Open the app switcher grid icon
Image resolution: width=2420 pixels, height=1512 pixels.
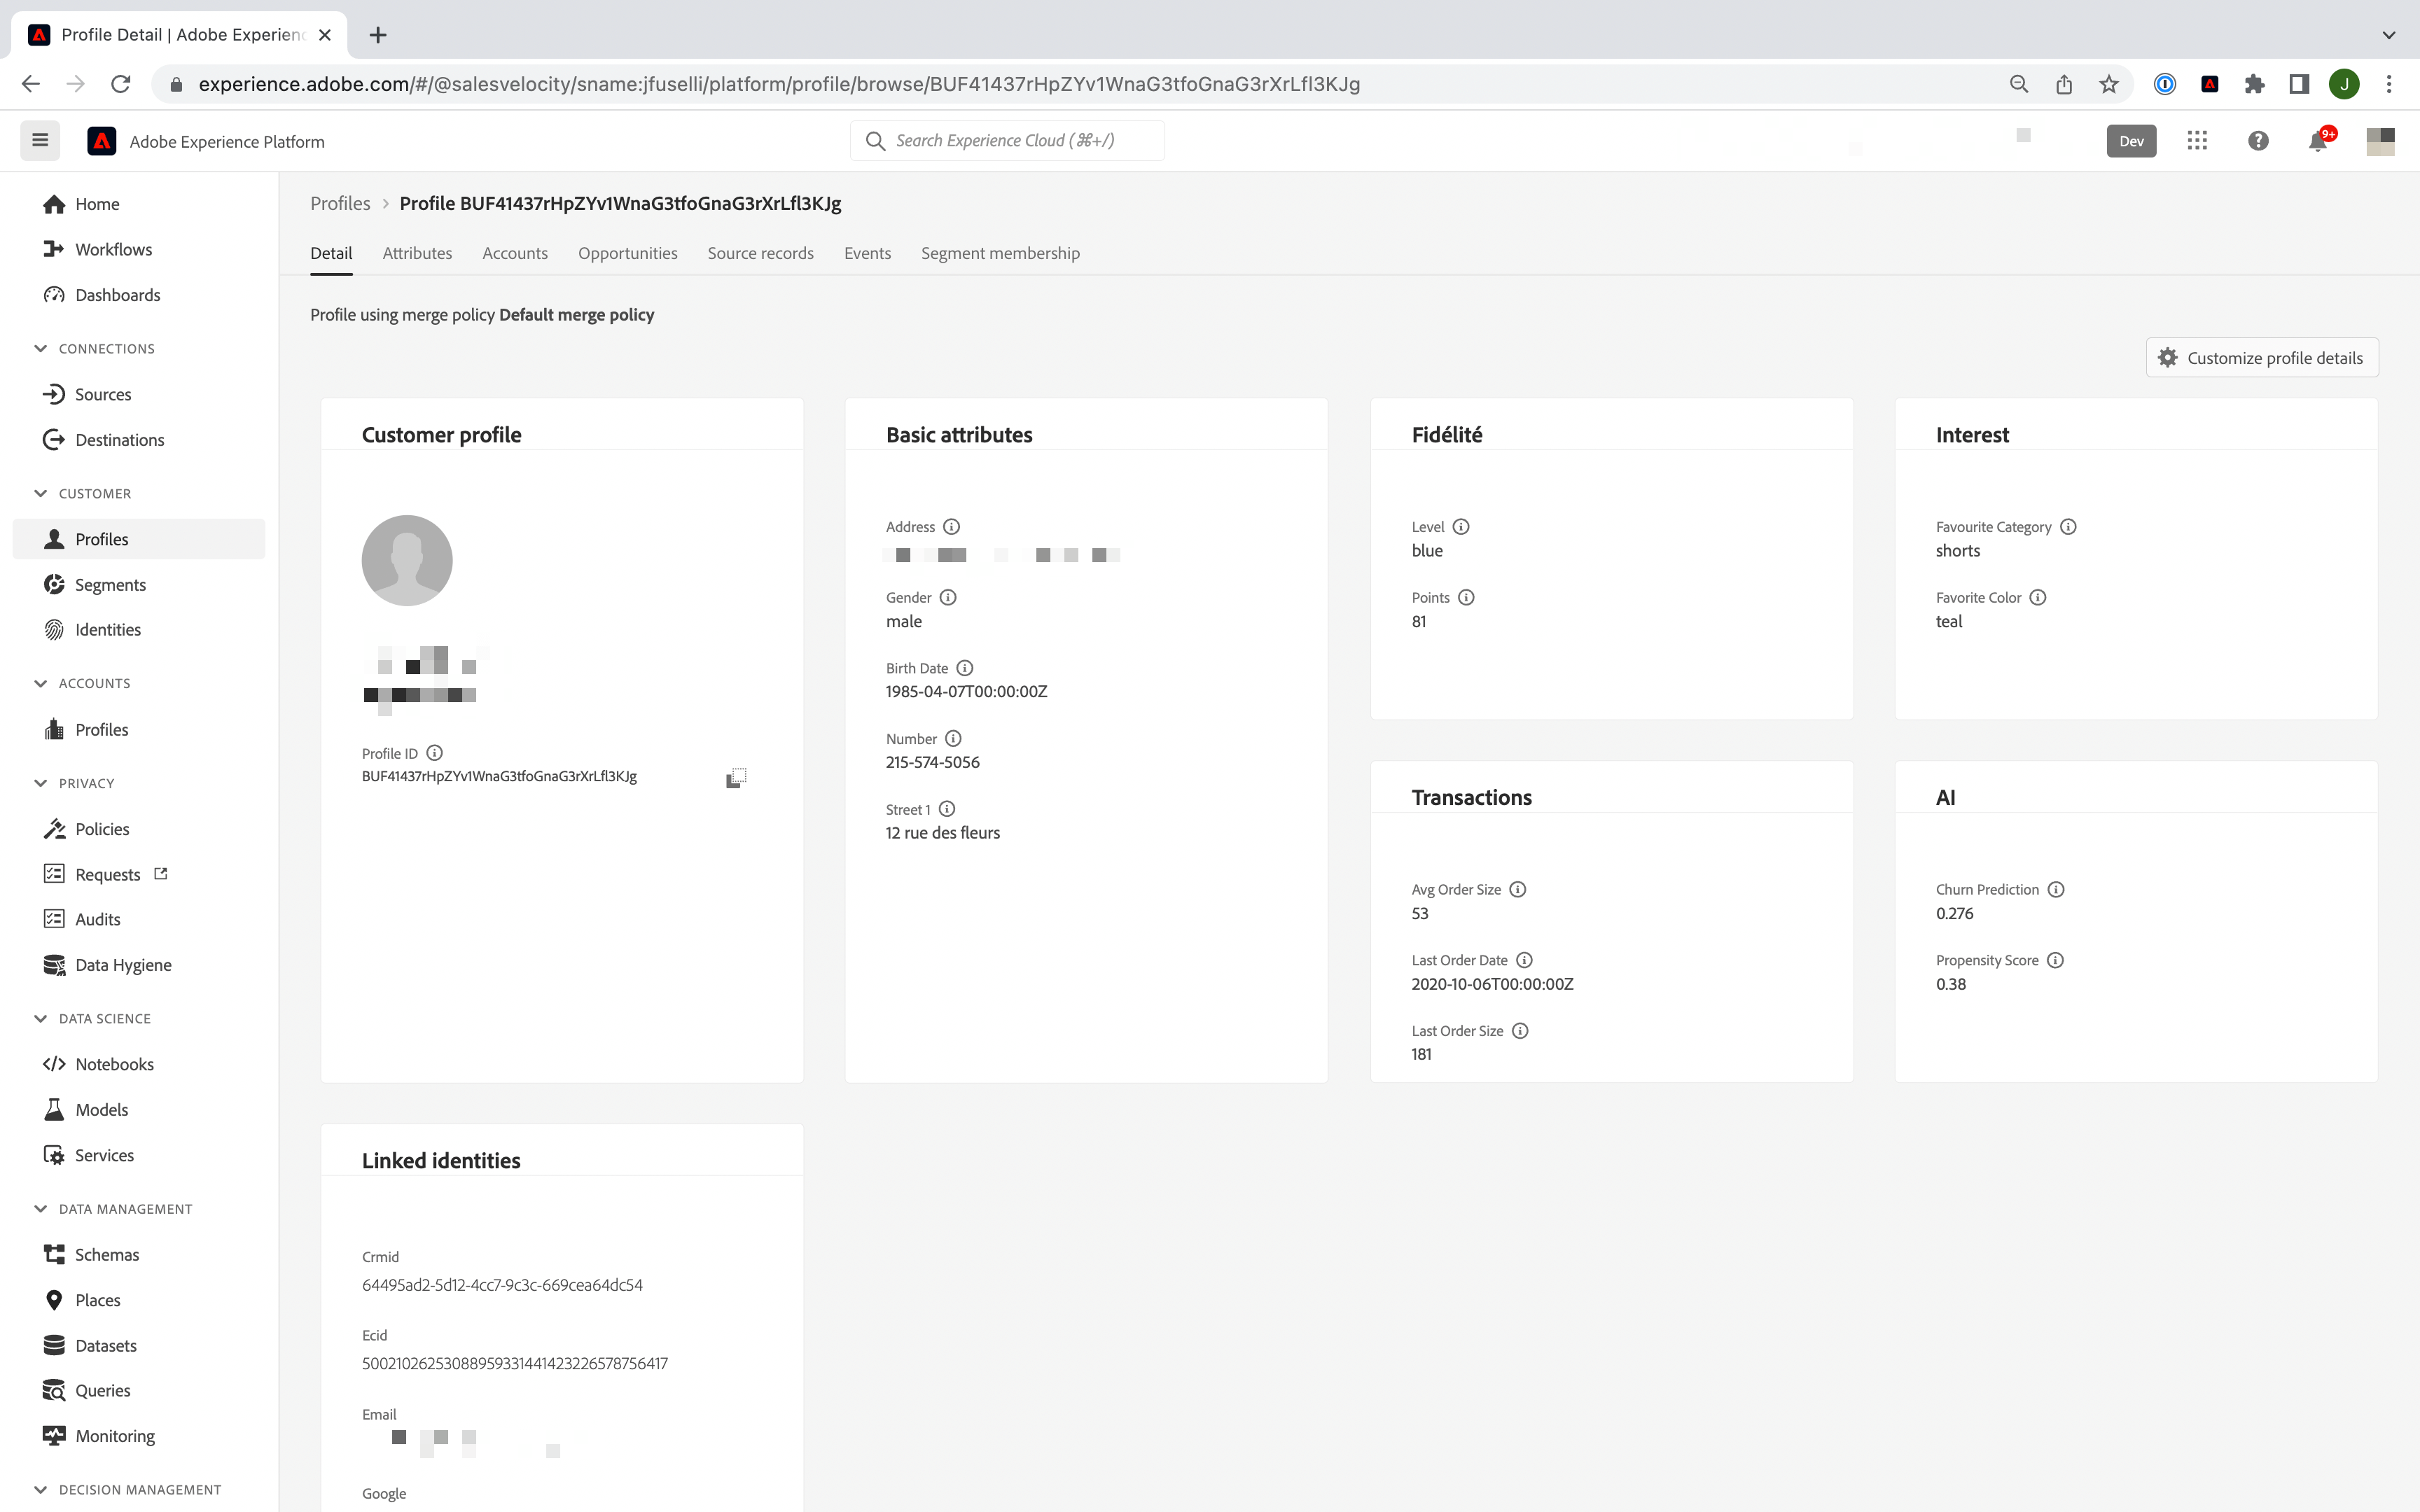coord(2196,141)
